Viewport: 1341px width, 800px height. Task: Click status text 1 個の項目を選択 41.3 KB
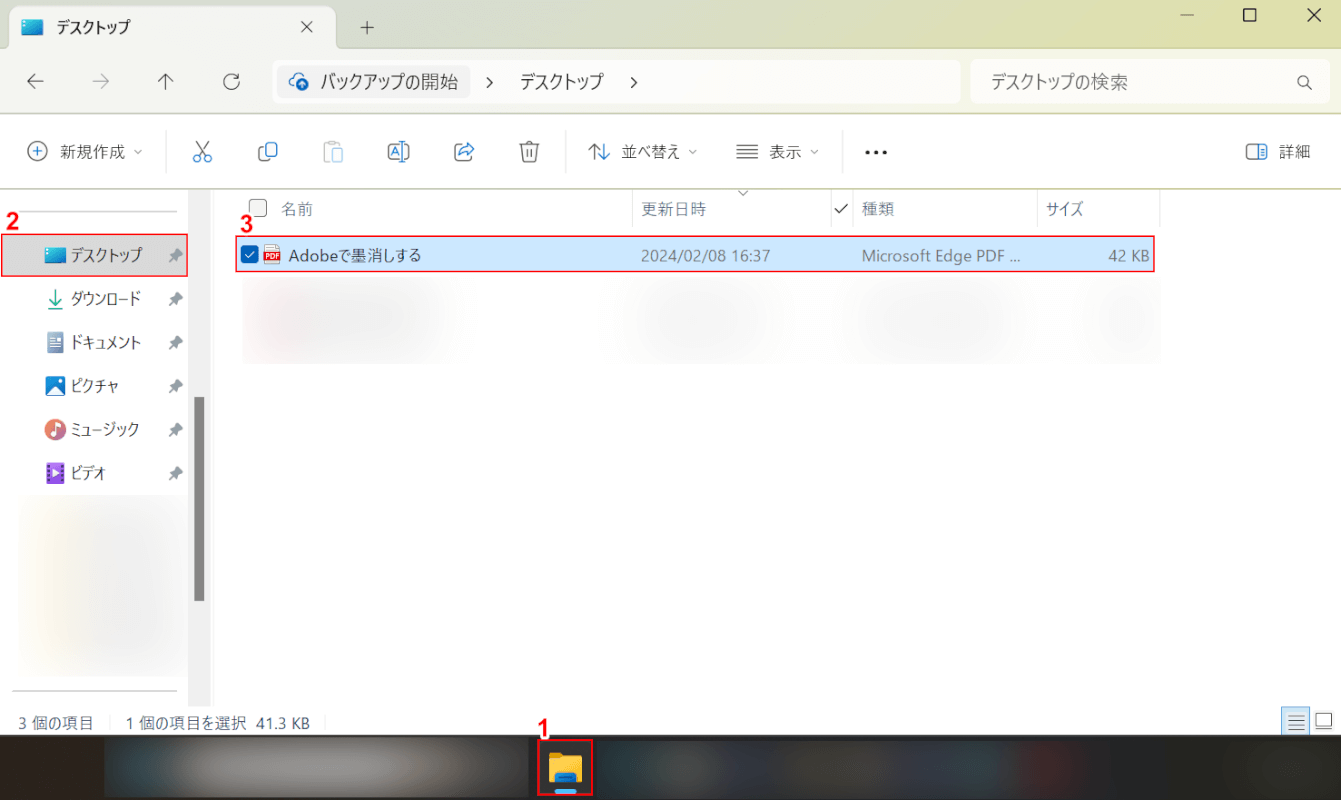click(x=217, y=722)
